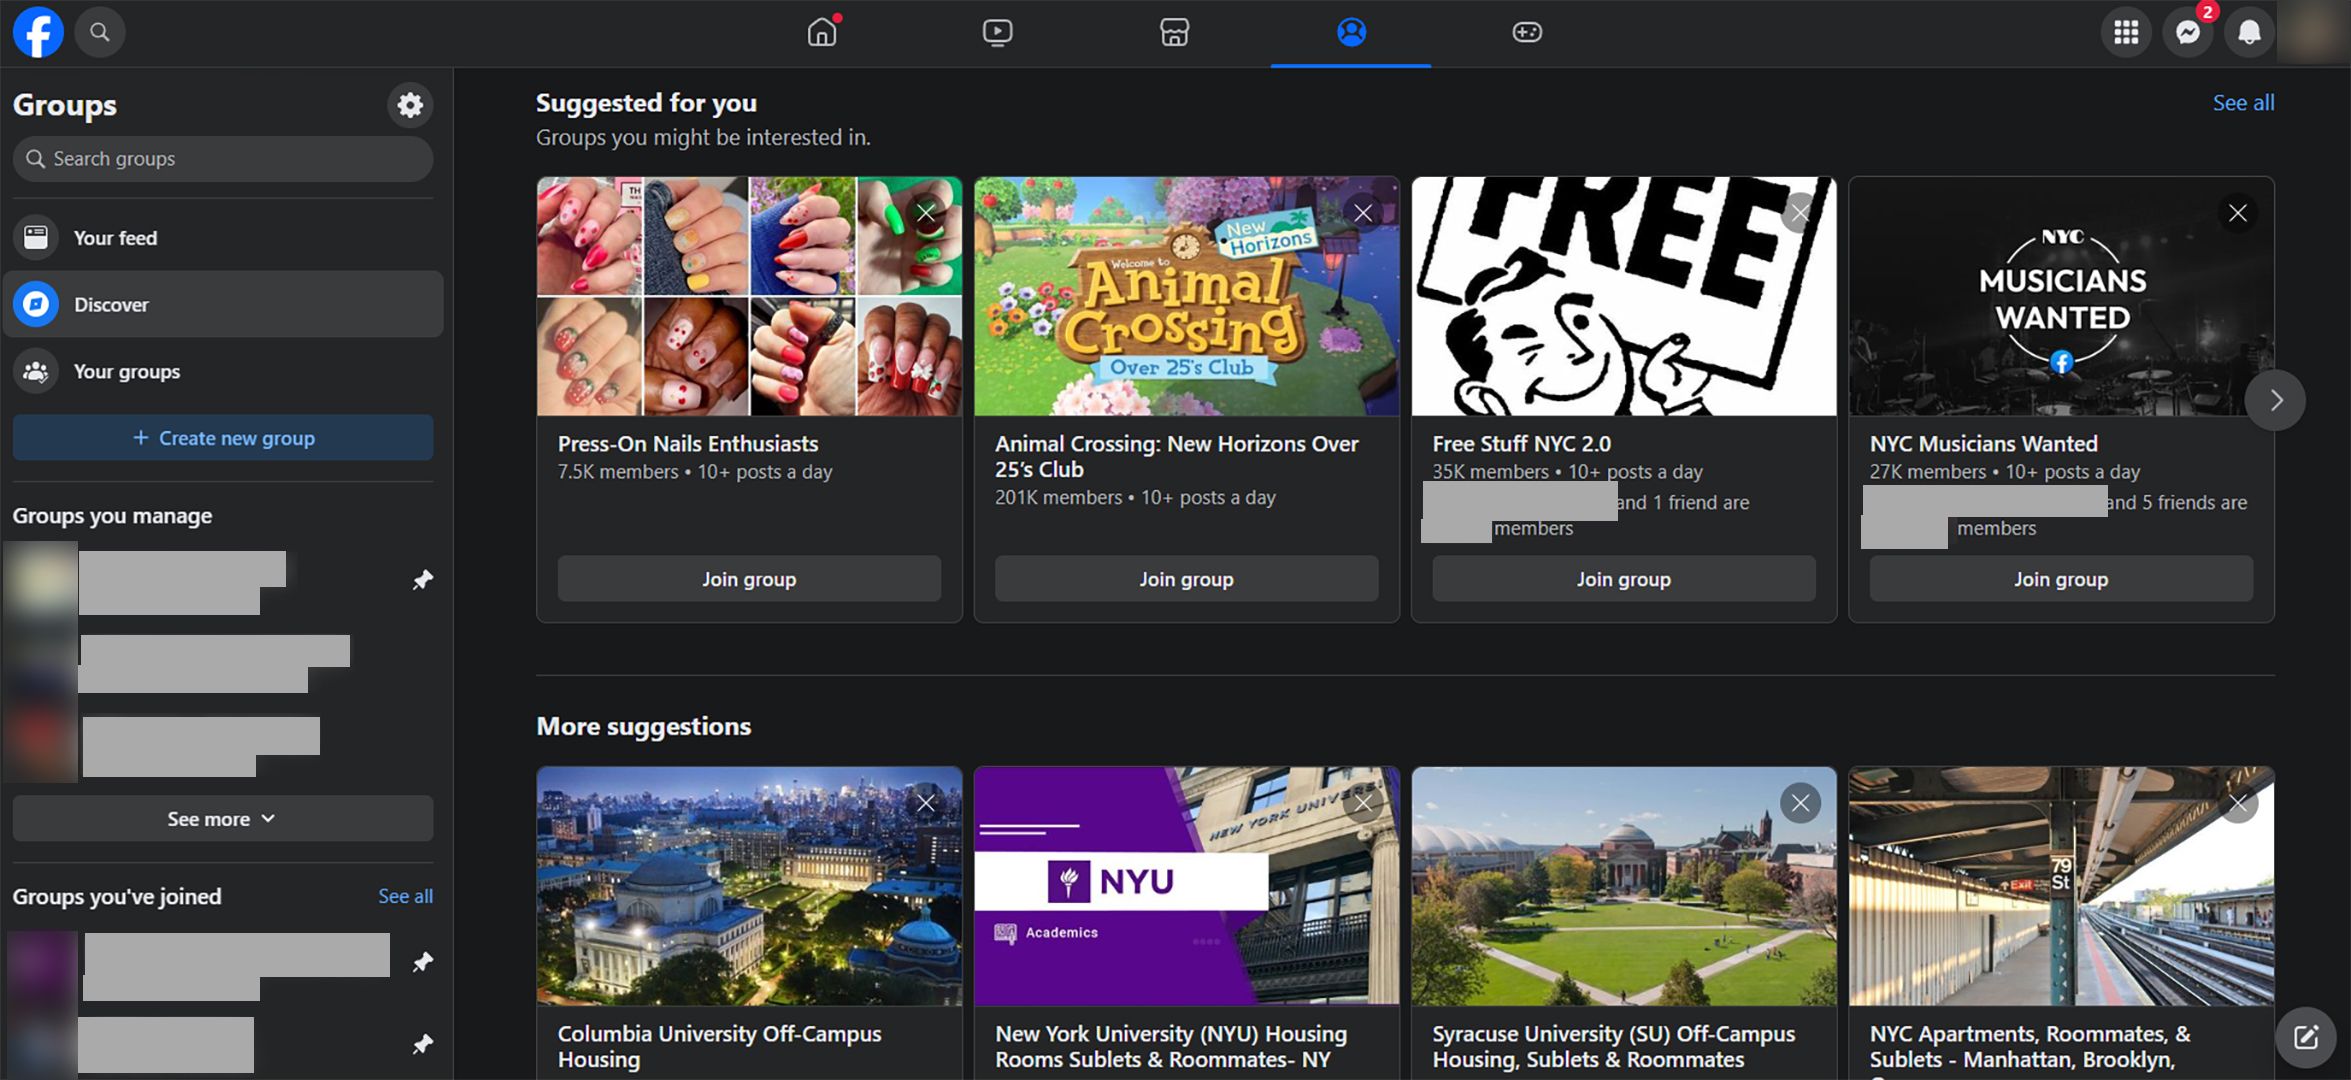
Task: Toggle pin on first joined group
Action: coord(422,962)
